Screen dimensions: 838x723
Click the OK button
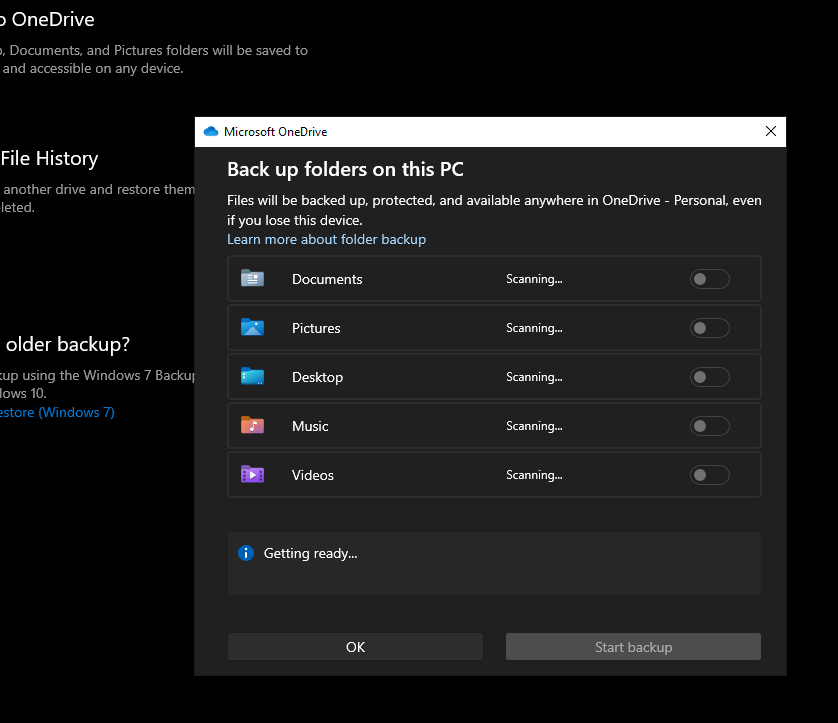[355, 647]
